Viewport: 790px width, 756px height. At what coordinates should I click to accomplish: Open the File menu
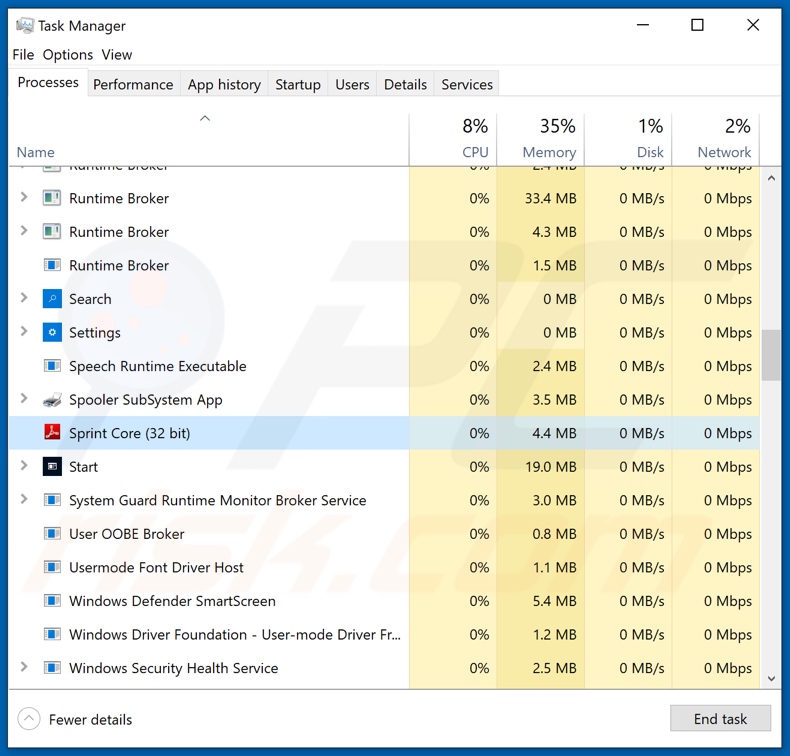23,54
